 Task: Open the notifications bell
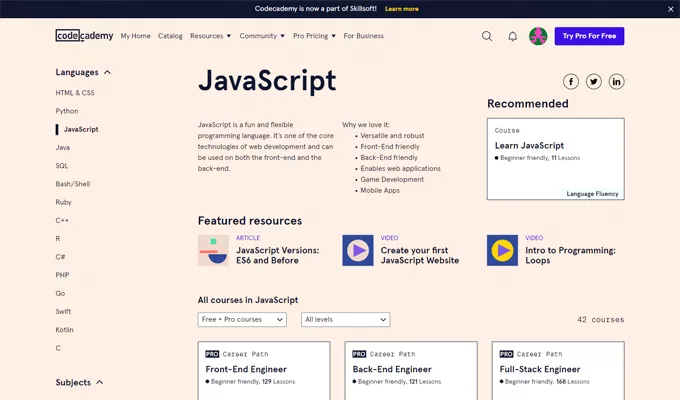[513, 36]
